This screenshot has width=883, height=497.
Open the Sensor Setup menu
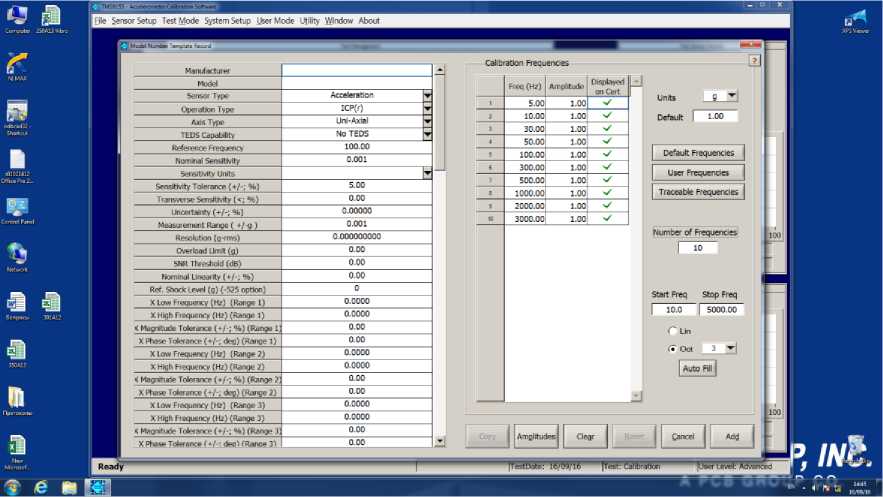[134, 20]
